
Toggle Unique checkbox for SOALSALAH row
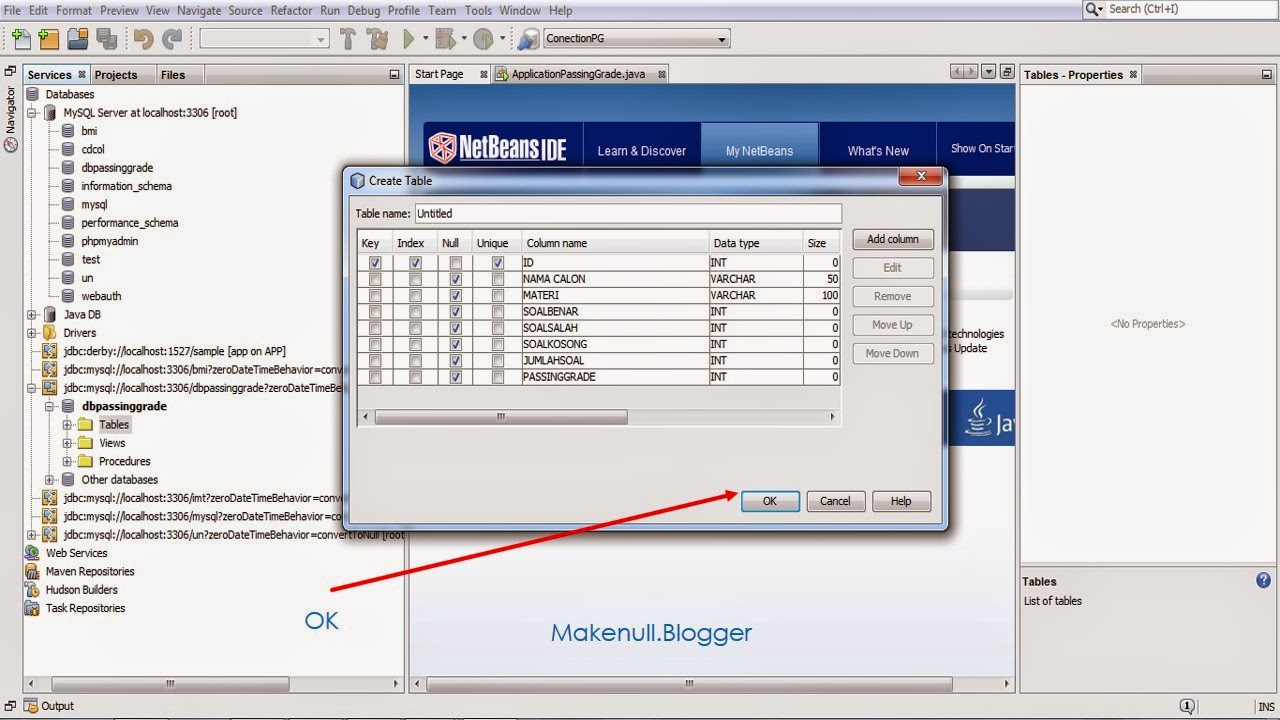[497, 328]
